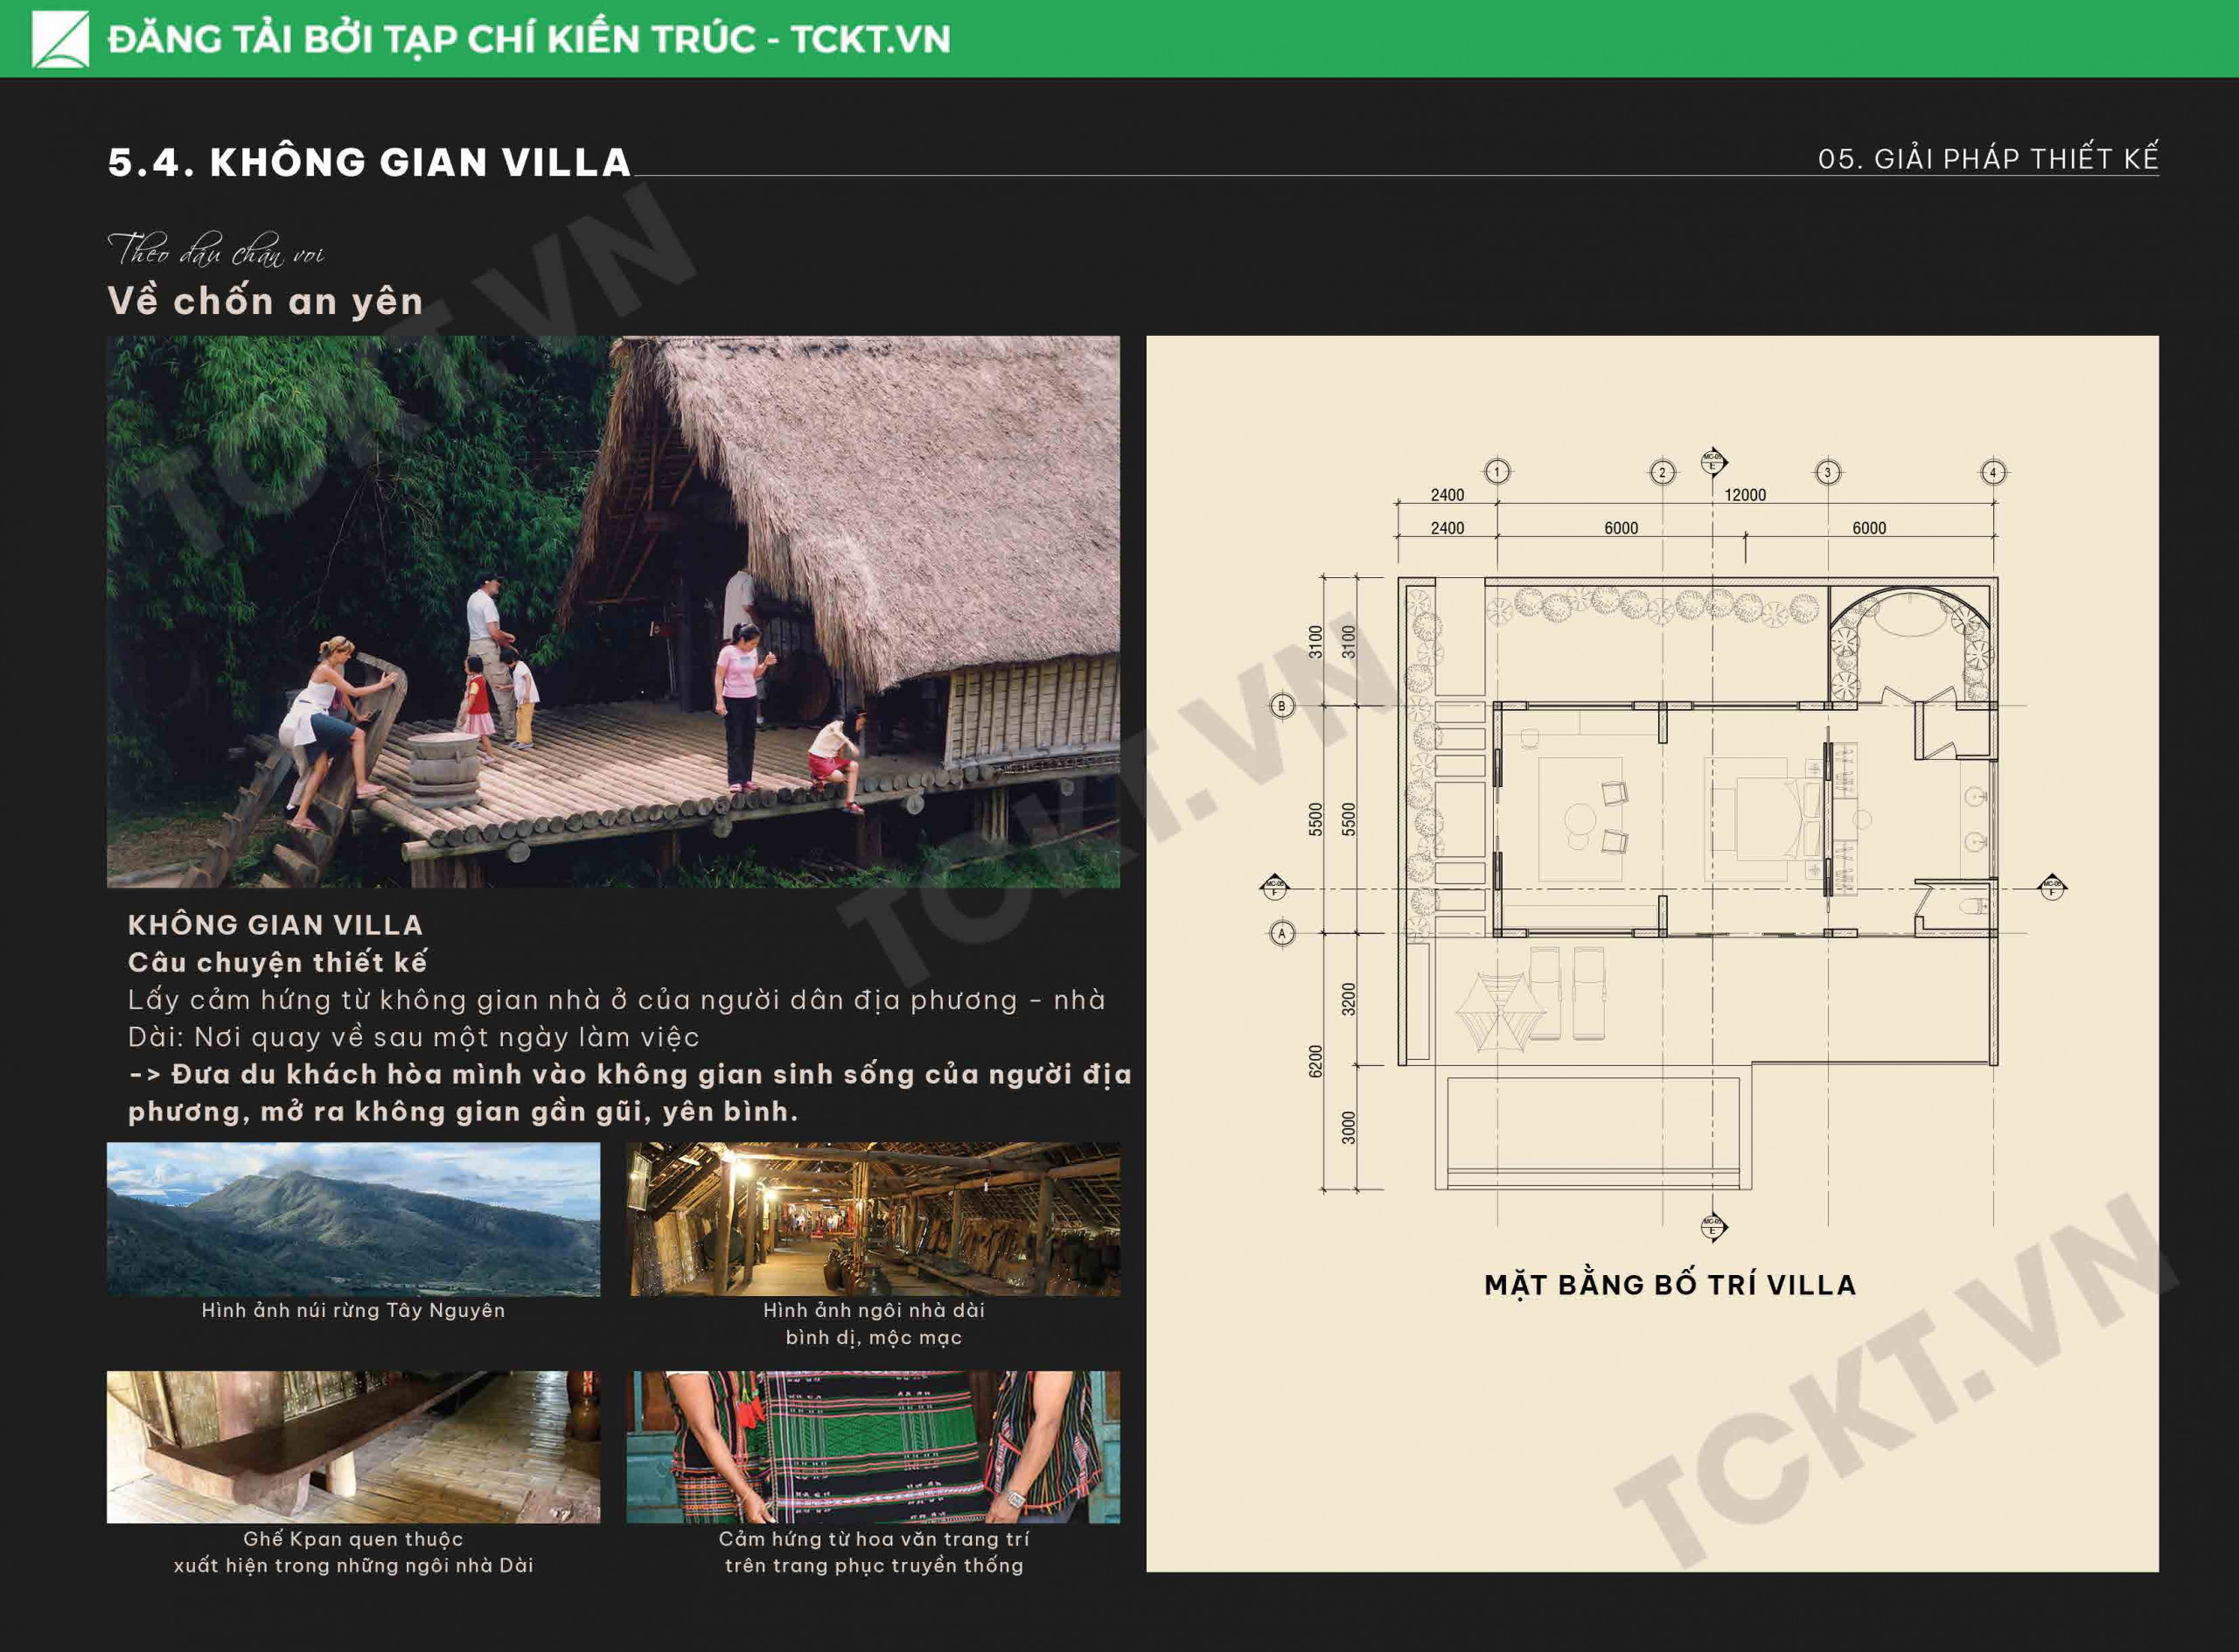2239x1652 pixels.
Task: Click 'MẶT BẰNG BỐ TRÍ VILLA' plan title
Action: click(1670, 1285)
